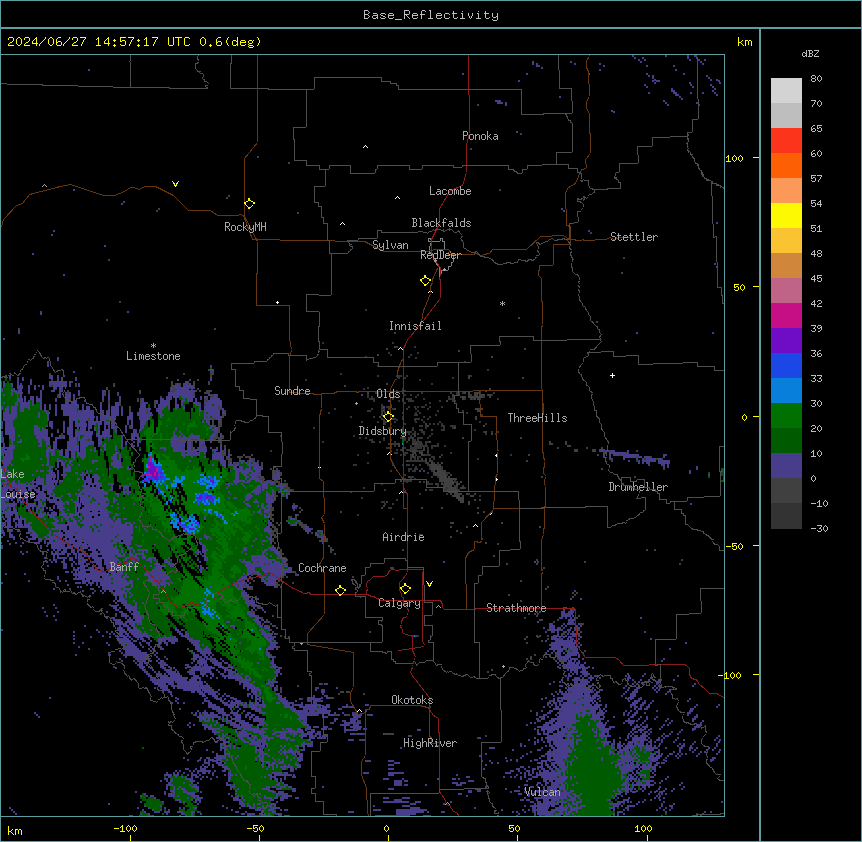Click the magenta high-reflectivity cell north of Banff
Viewport: 862px width, 842px height.
(x=153, y=470)
